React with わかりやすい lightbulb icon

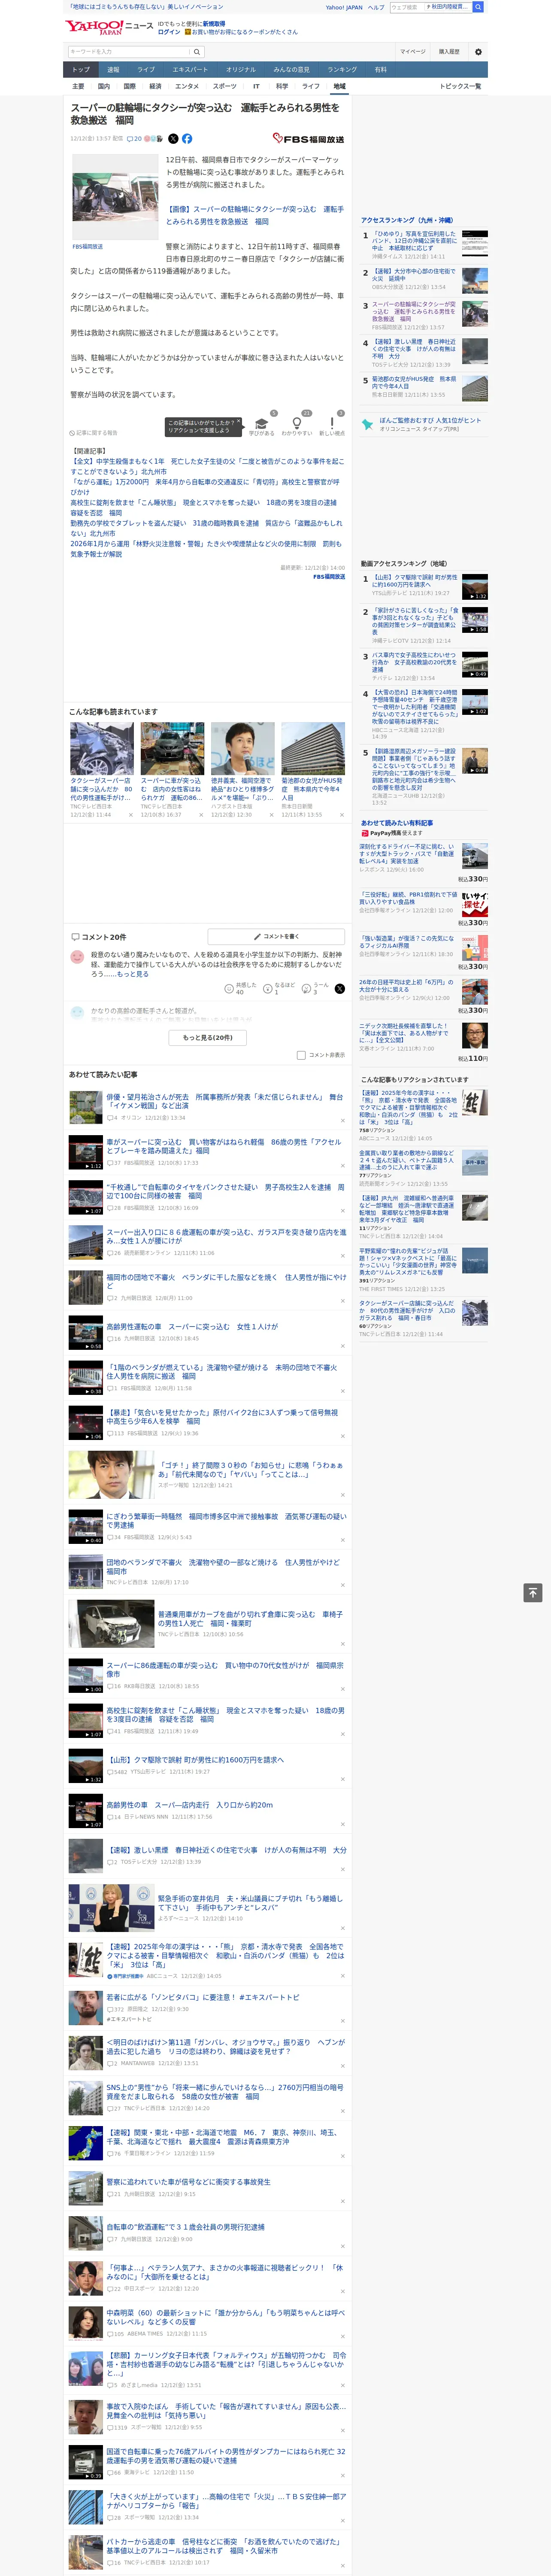point(297,424)
